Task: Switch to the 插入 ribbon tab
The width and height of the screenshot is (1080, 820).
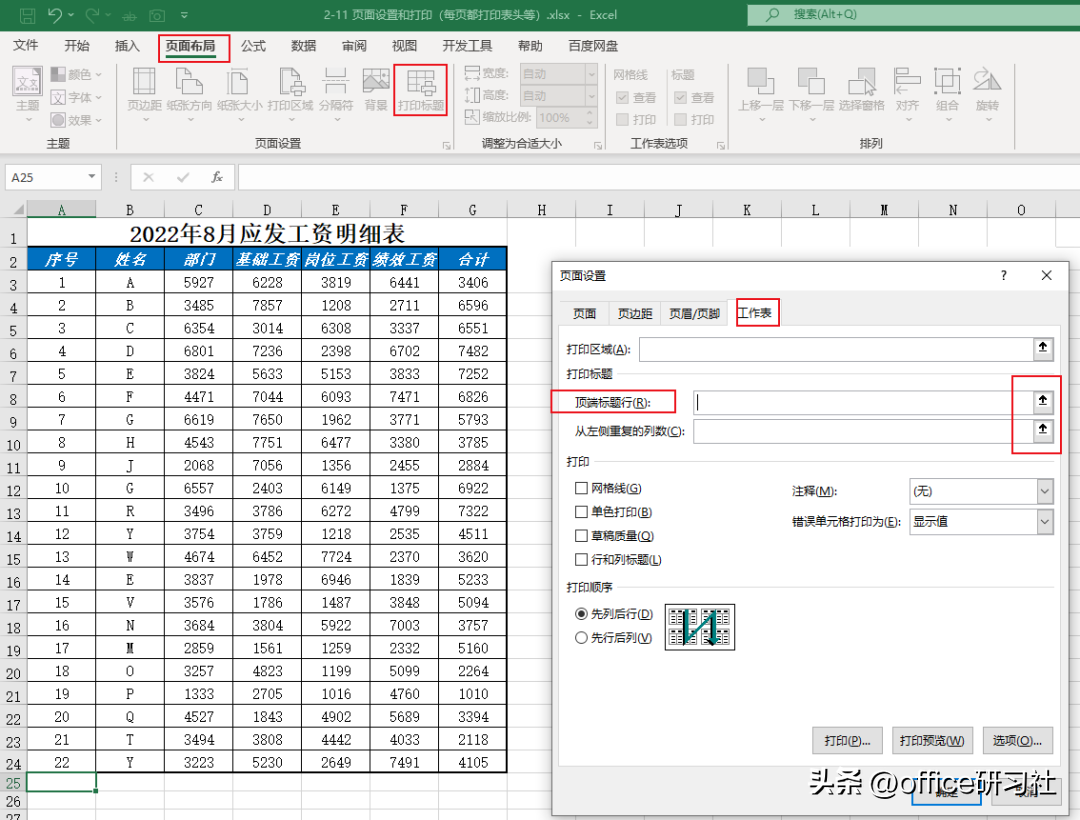Action: point(127,45)
